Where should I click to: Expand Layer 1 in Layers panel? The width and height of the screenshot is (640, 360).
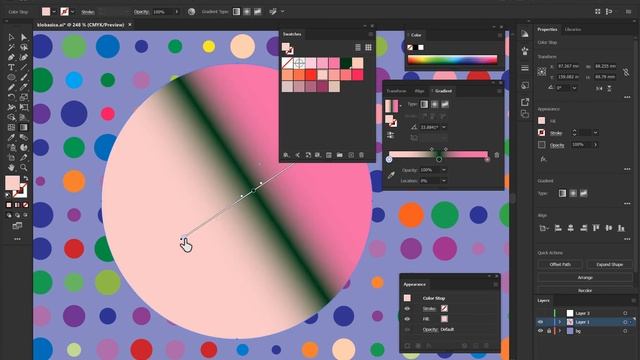(x=560, y=322)
